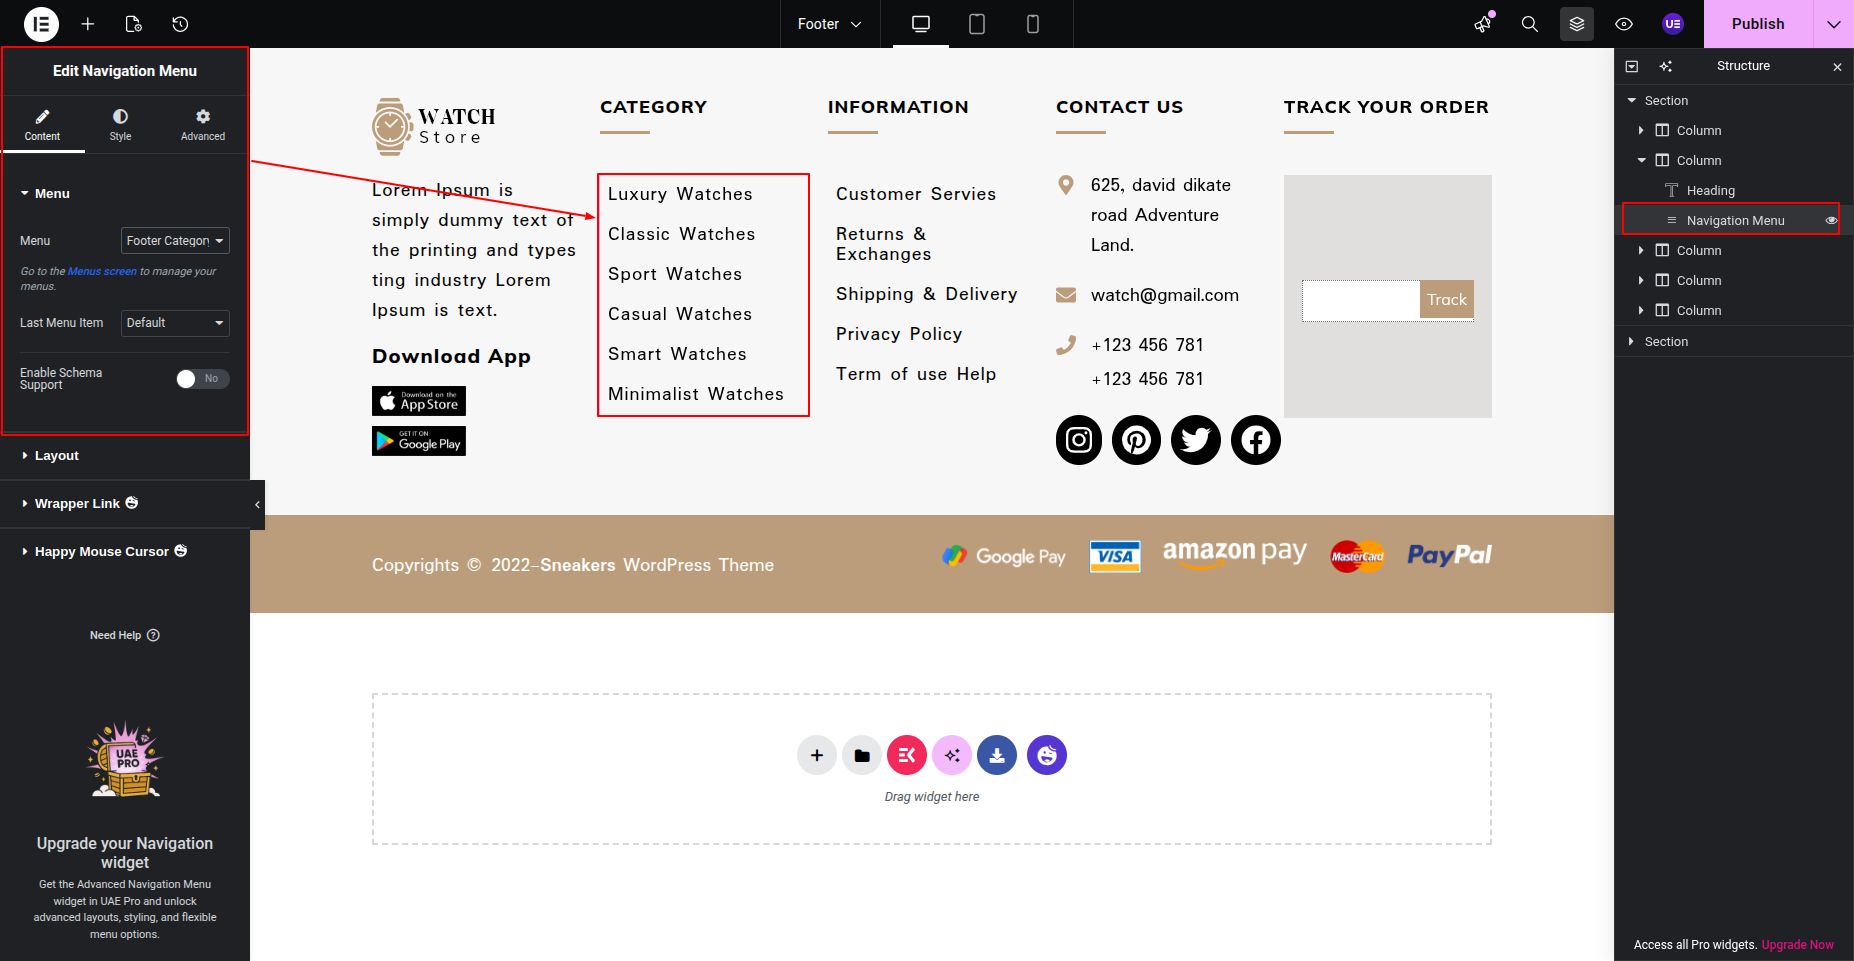This screenshot has width=1854, height=961.
Task: Click the preview changes eye icon
Action: (x=1624, y=24)
